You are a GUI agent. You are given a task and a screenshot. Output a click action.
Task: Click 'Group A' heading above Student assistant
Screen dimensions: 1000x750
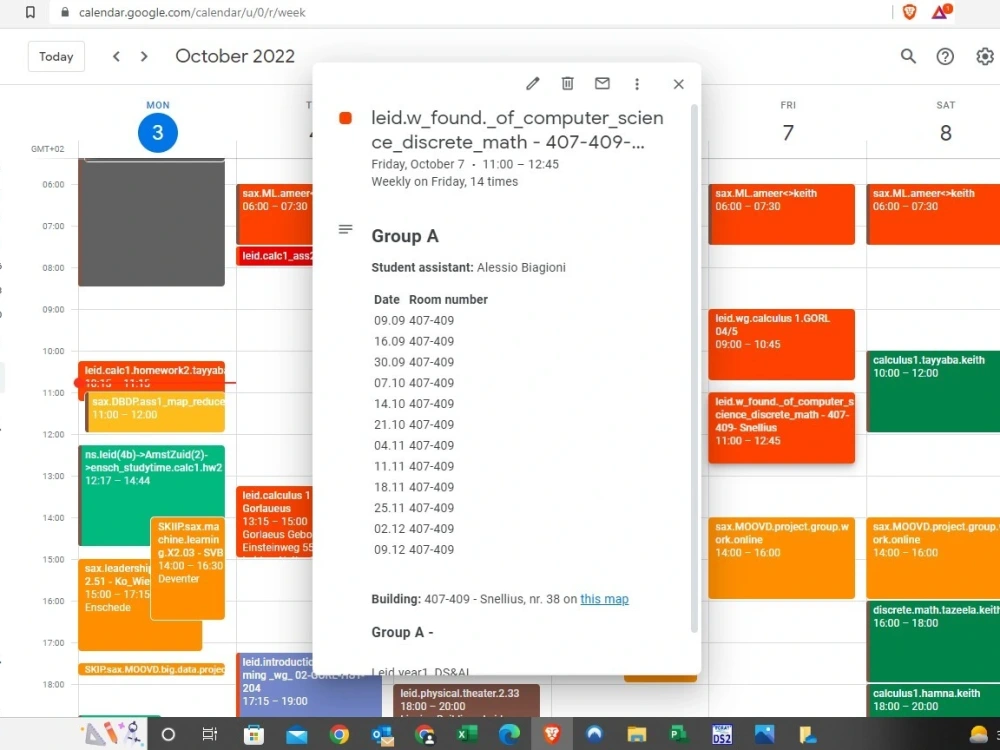405,236
